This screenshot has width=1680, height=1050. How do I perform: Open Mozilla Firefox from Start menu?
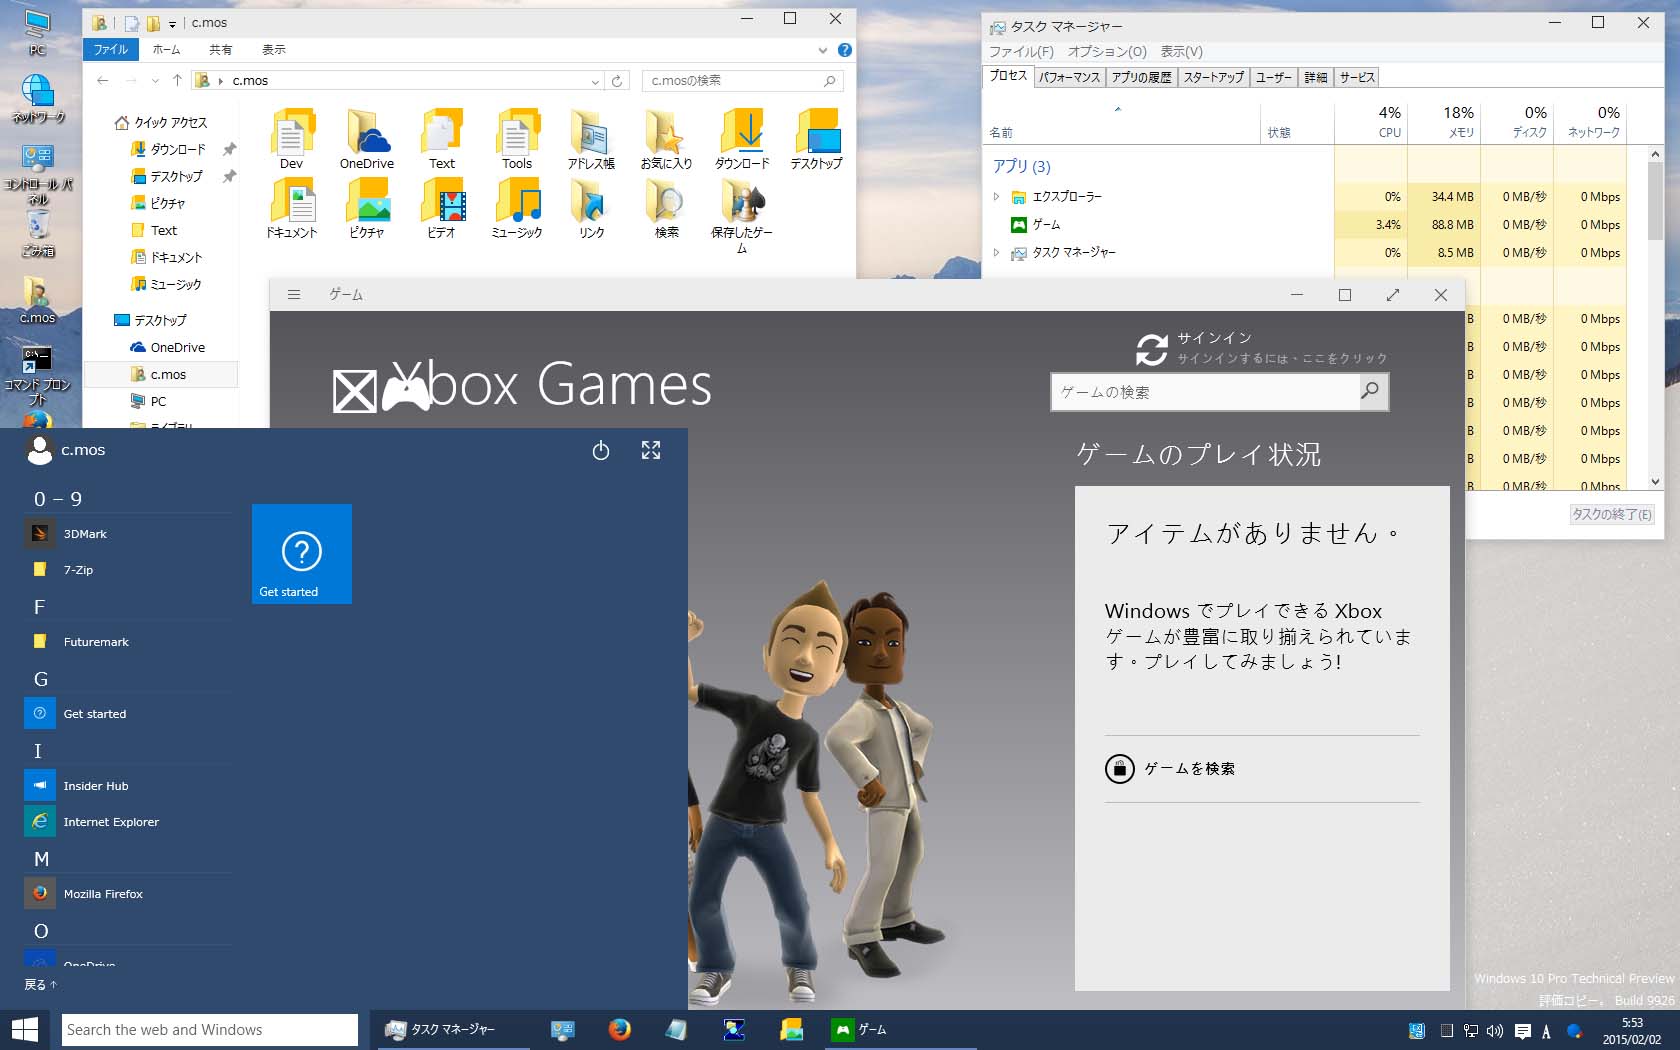click(x=127, y=894)
